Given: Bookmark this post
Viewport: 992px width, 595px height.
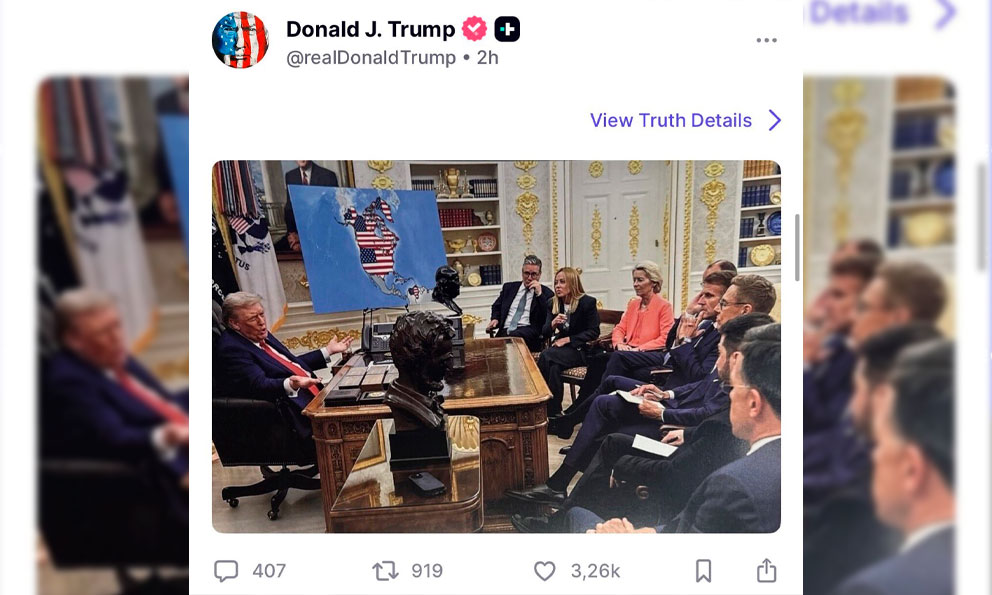Looking at the screenshot, I should [x=703, y=570].
